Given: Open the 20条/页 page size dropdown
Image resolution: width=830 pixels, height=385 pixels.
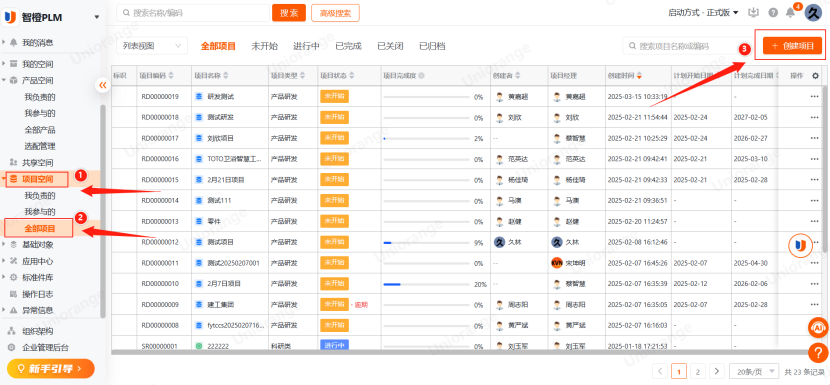Looking at the screenshot, I should pos(754,371).
